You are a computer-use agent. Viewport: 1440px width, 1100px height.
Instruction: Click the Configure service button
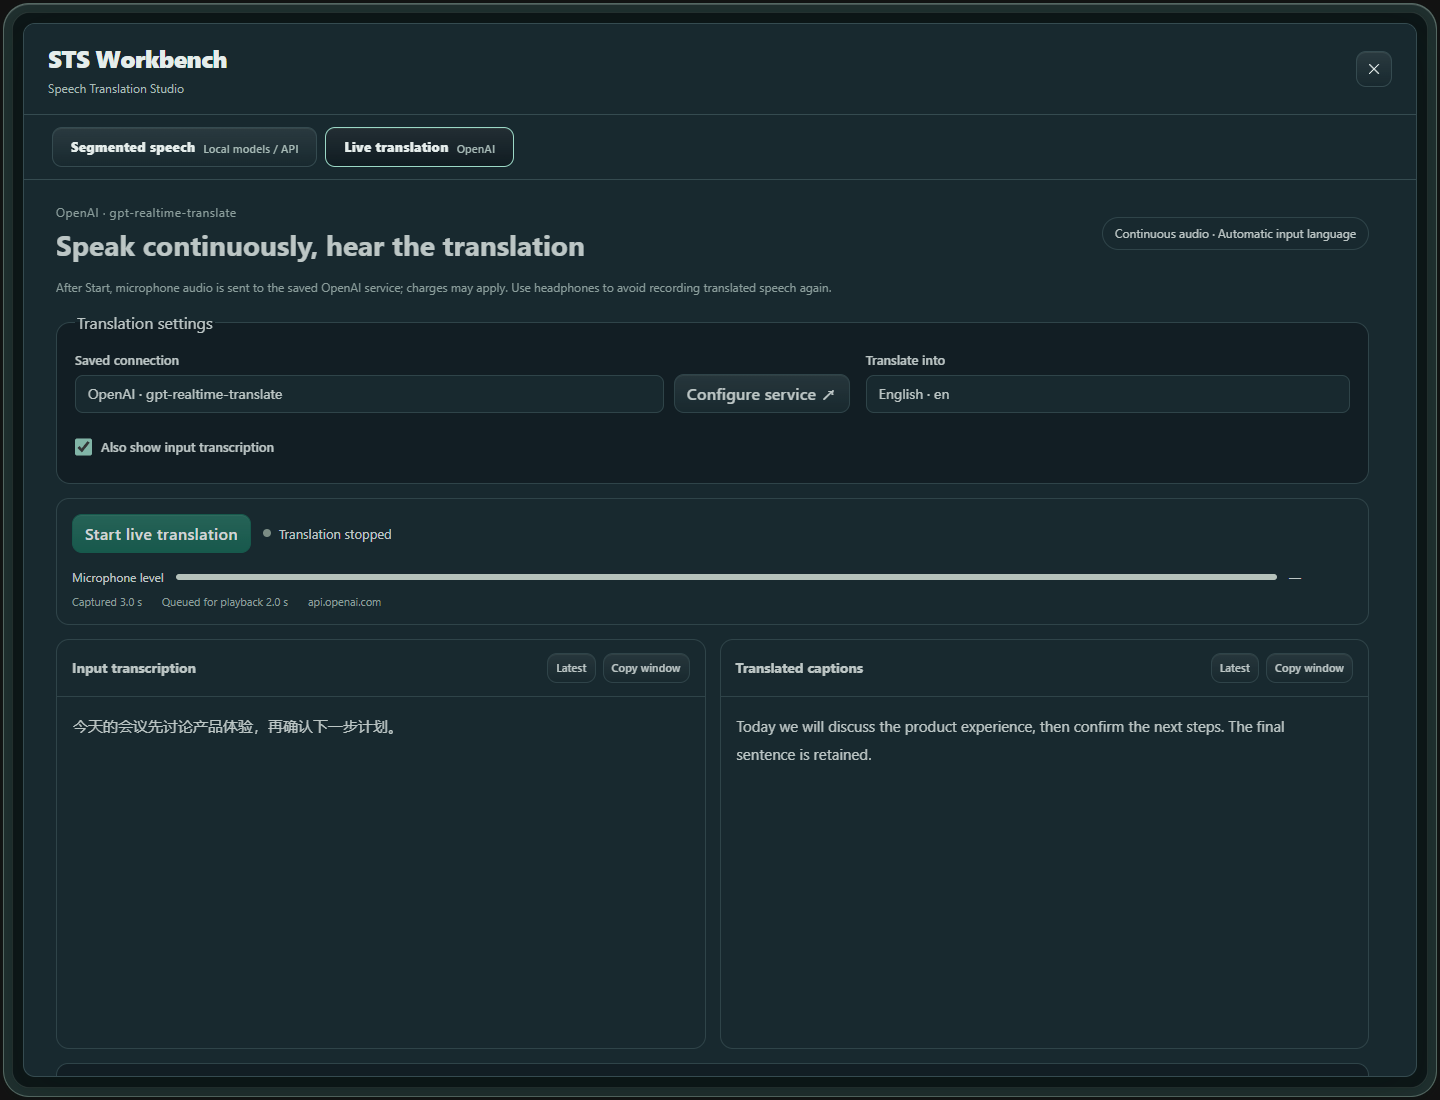(x=761, y=394)
